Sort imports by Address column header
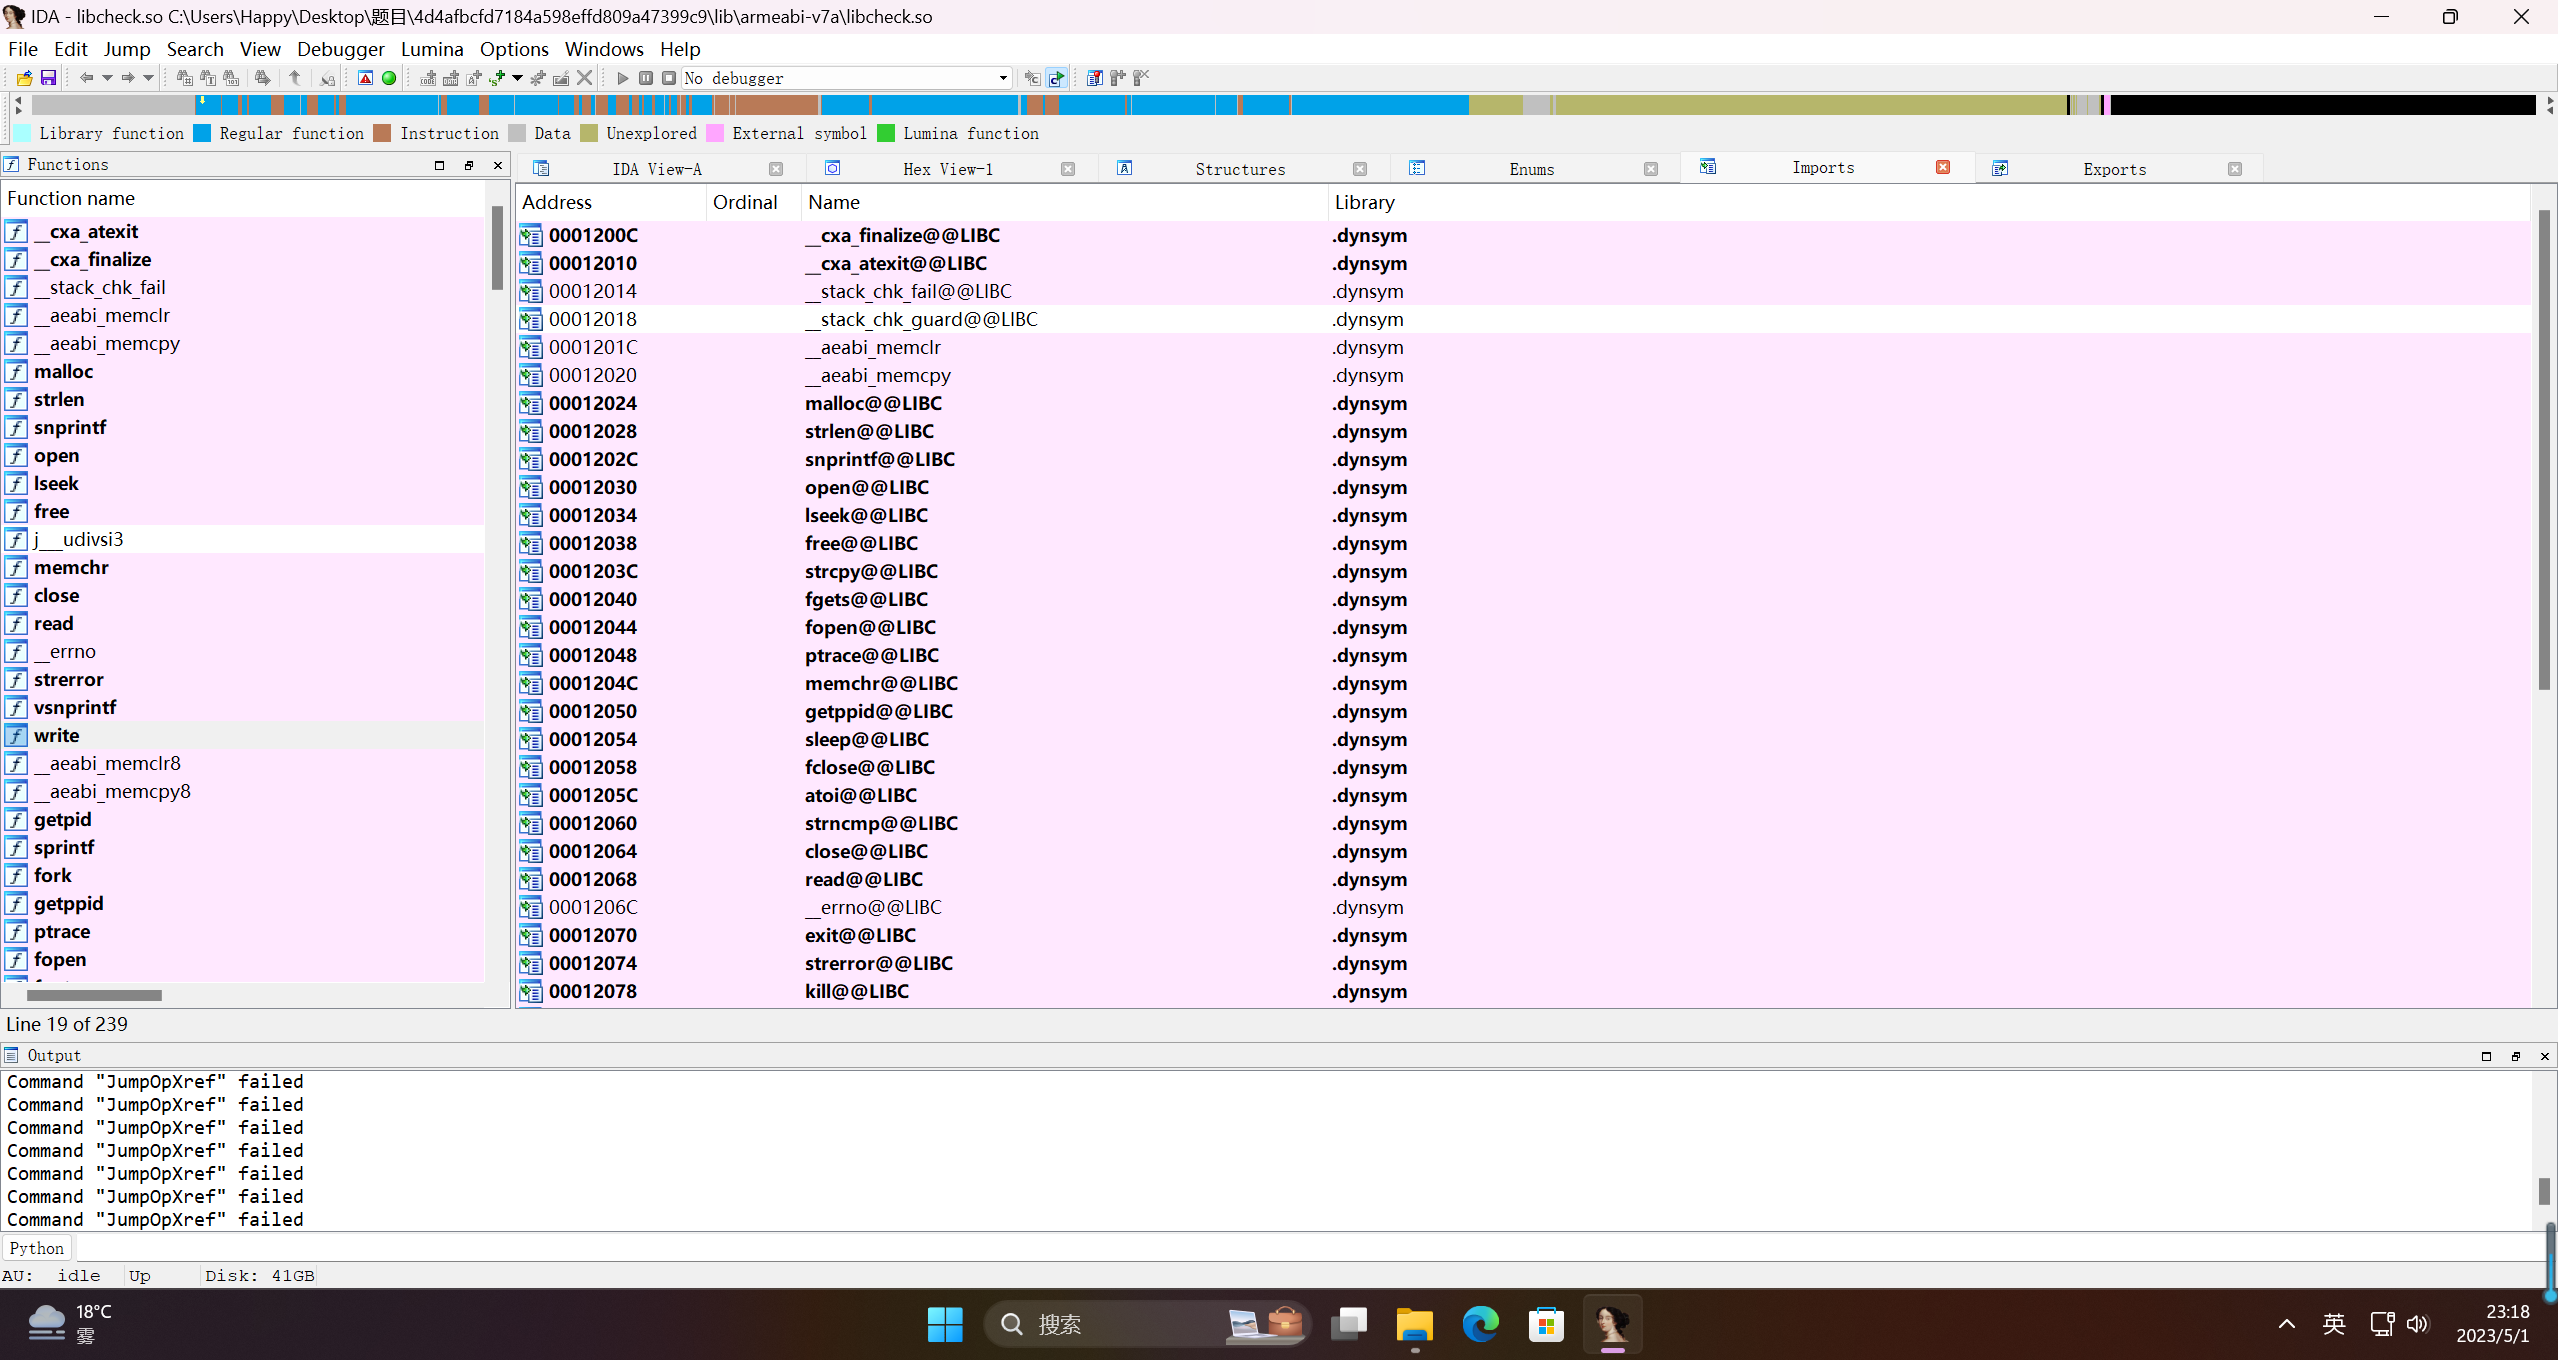The height and width of the screenshot is (1360, 2558). coord(557,202)
